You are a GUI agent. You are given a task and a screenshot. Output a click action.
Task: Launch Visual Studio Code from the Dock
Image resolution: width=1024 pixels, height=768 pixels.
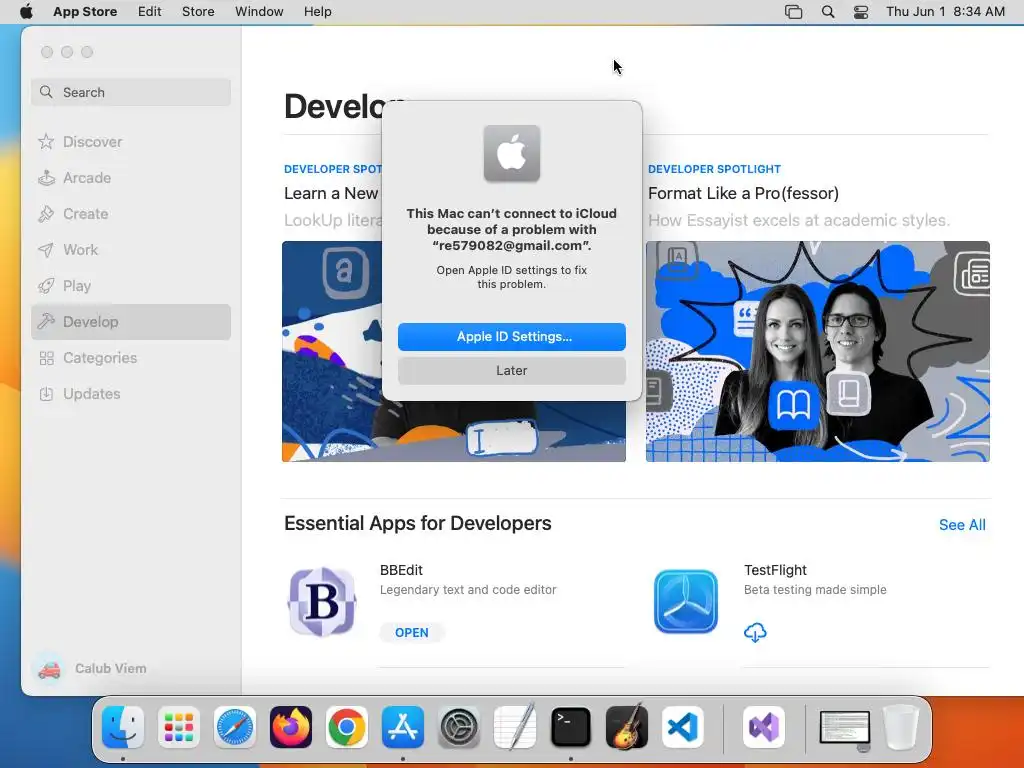(682, 727)
